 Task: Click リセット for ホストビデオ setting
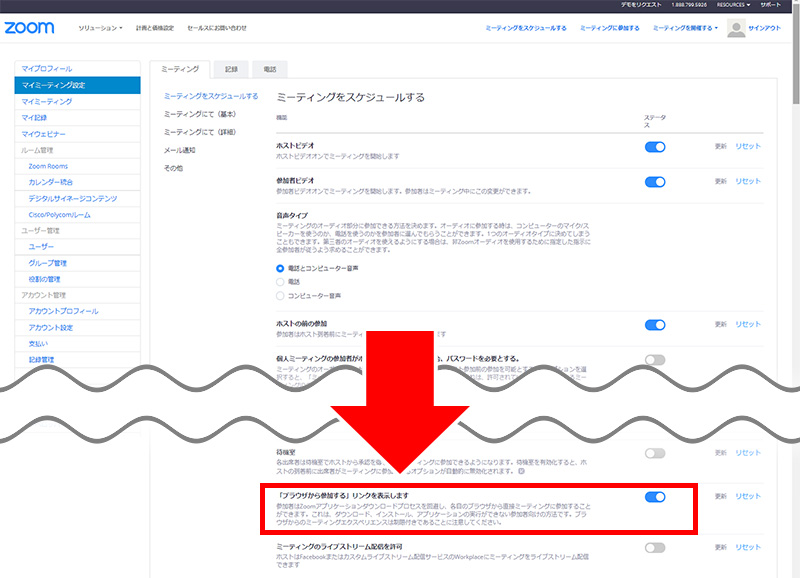(748, 147)
